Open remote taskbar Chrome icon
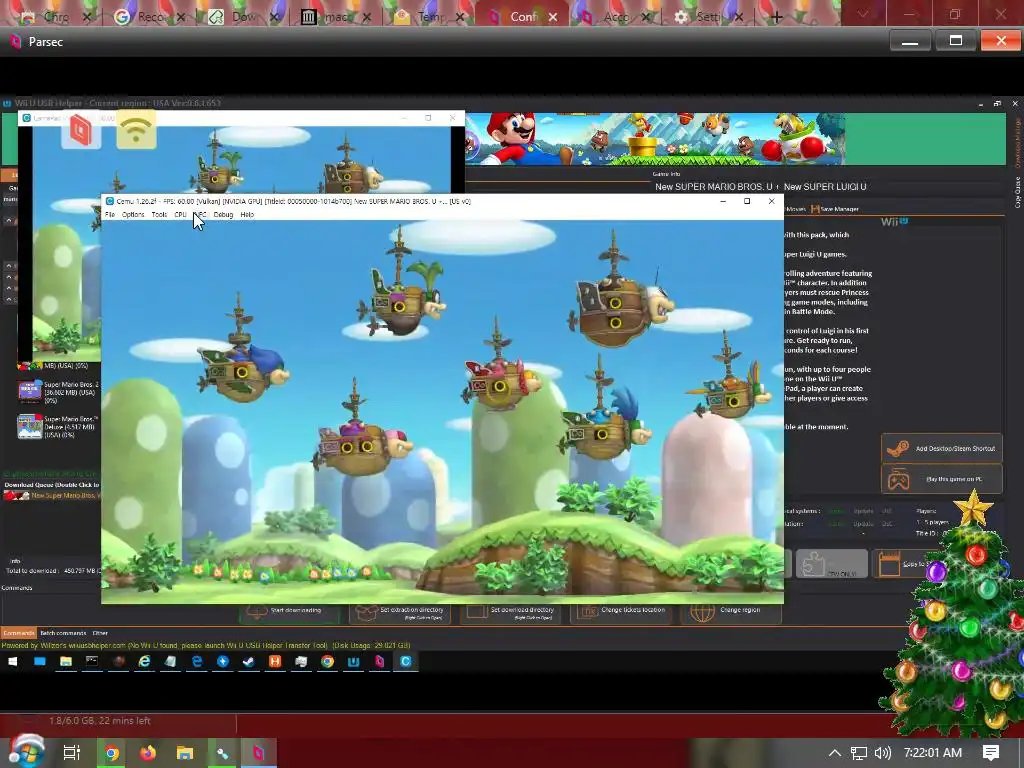 pos(327,662)
